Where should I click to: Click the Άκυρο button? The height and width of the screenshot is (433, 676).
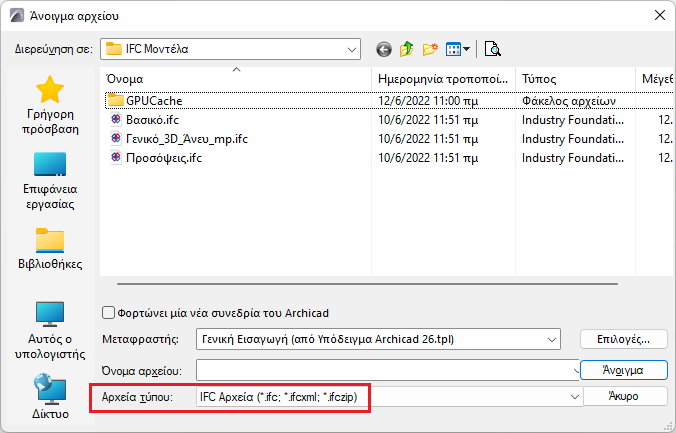click(x=625, y=396)
